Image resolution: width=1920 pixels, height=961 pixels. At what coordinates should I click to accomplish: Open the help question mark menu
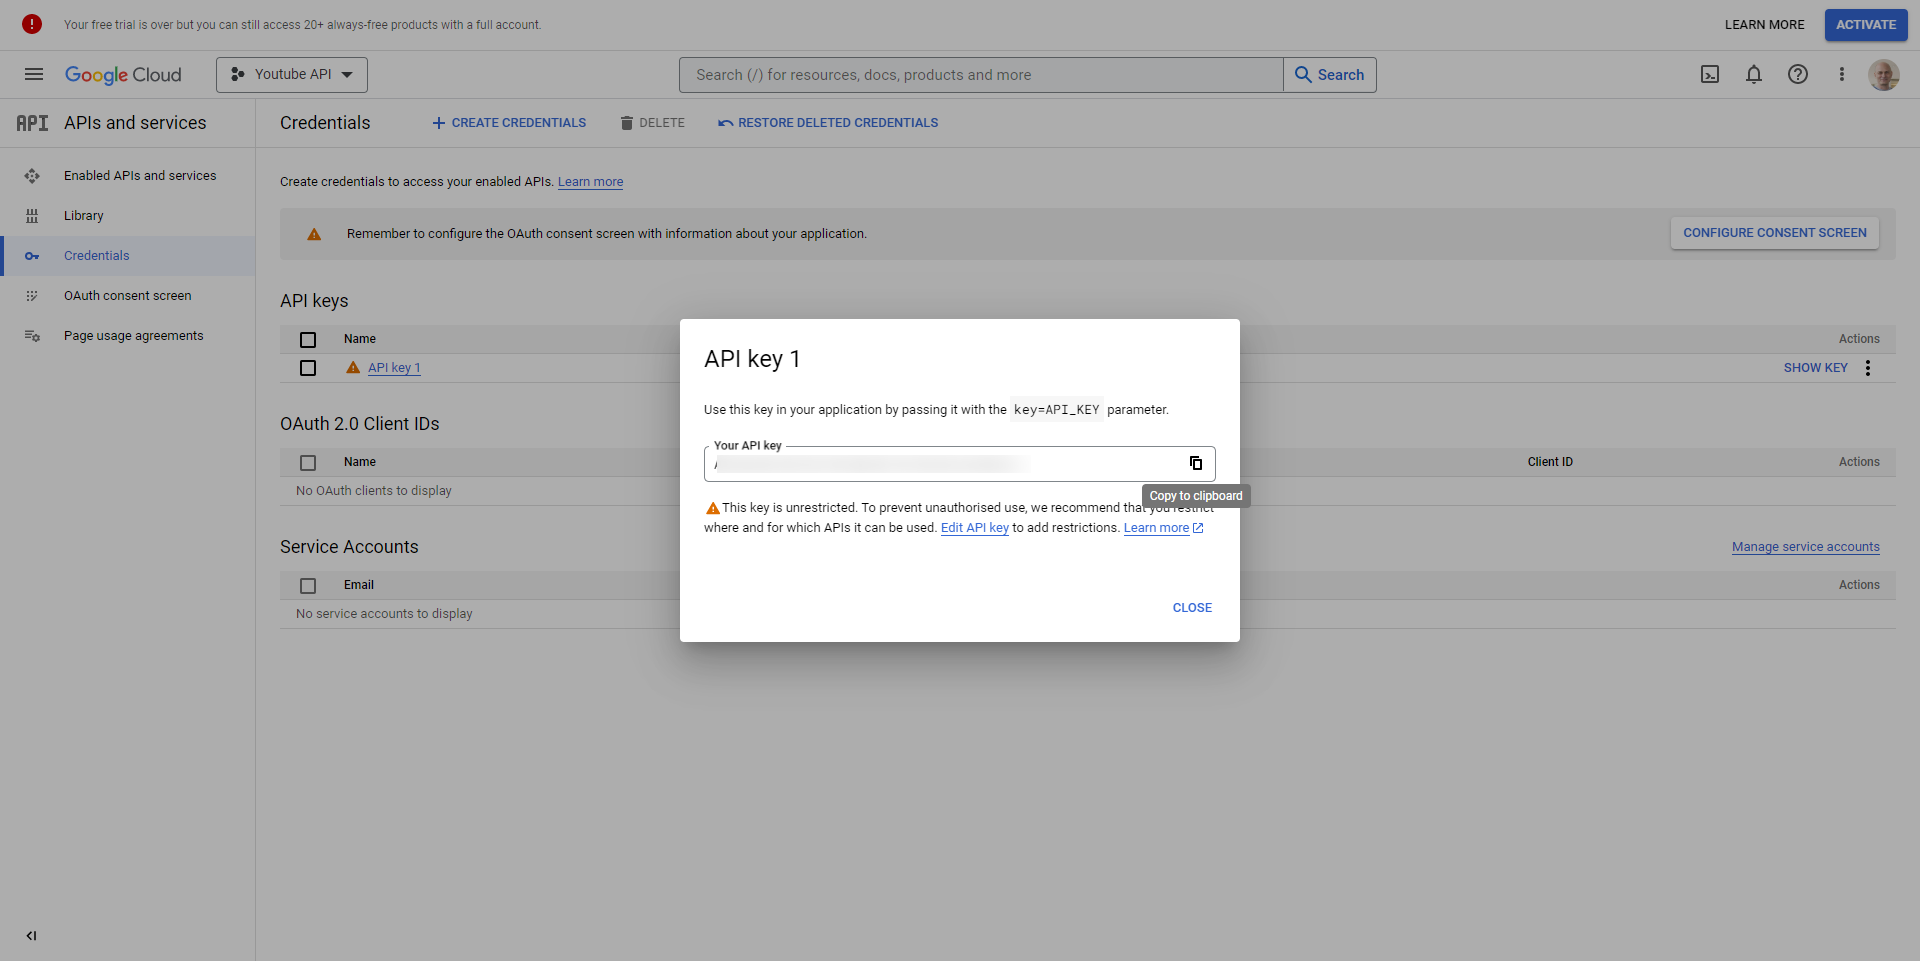click(x=1798, y=75)
